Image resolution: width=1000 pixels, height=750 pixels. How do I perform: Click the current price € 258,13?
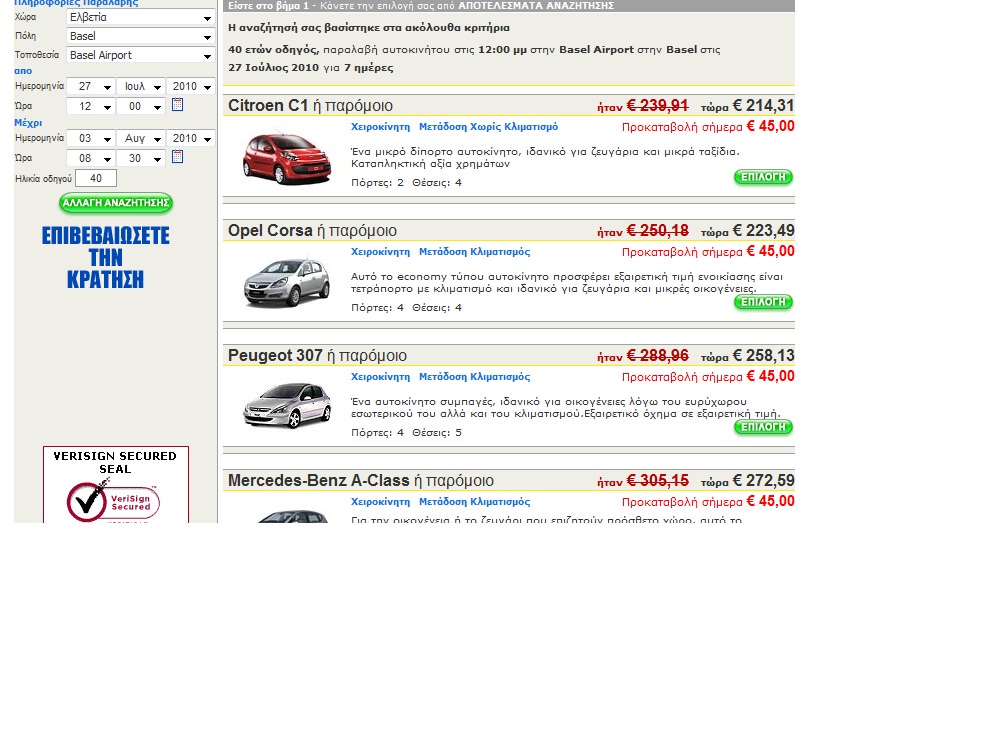pos(763,356)
